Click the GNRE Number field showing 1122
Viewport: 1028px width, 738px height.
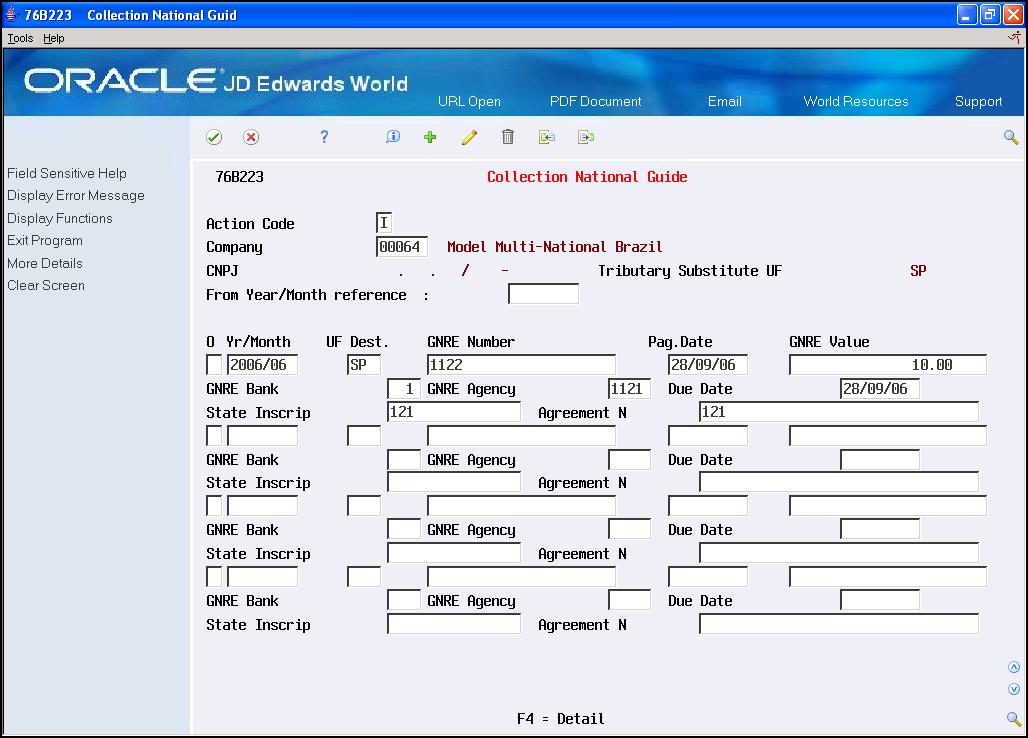(521, 365)
